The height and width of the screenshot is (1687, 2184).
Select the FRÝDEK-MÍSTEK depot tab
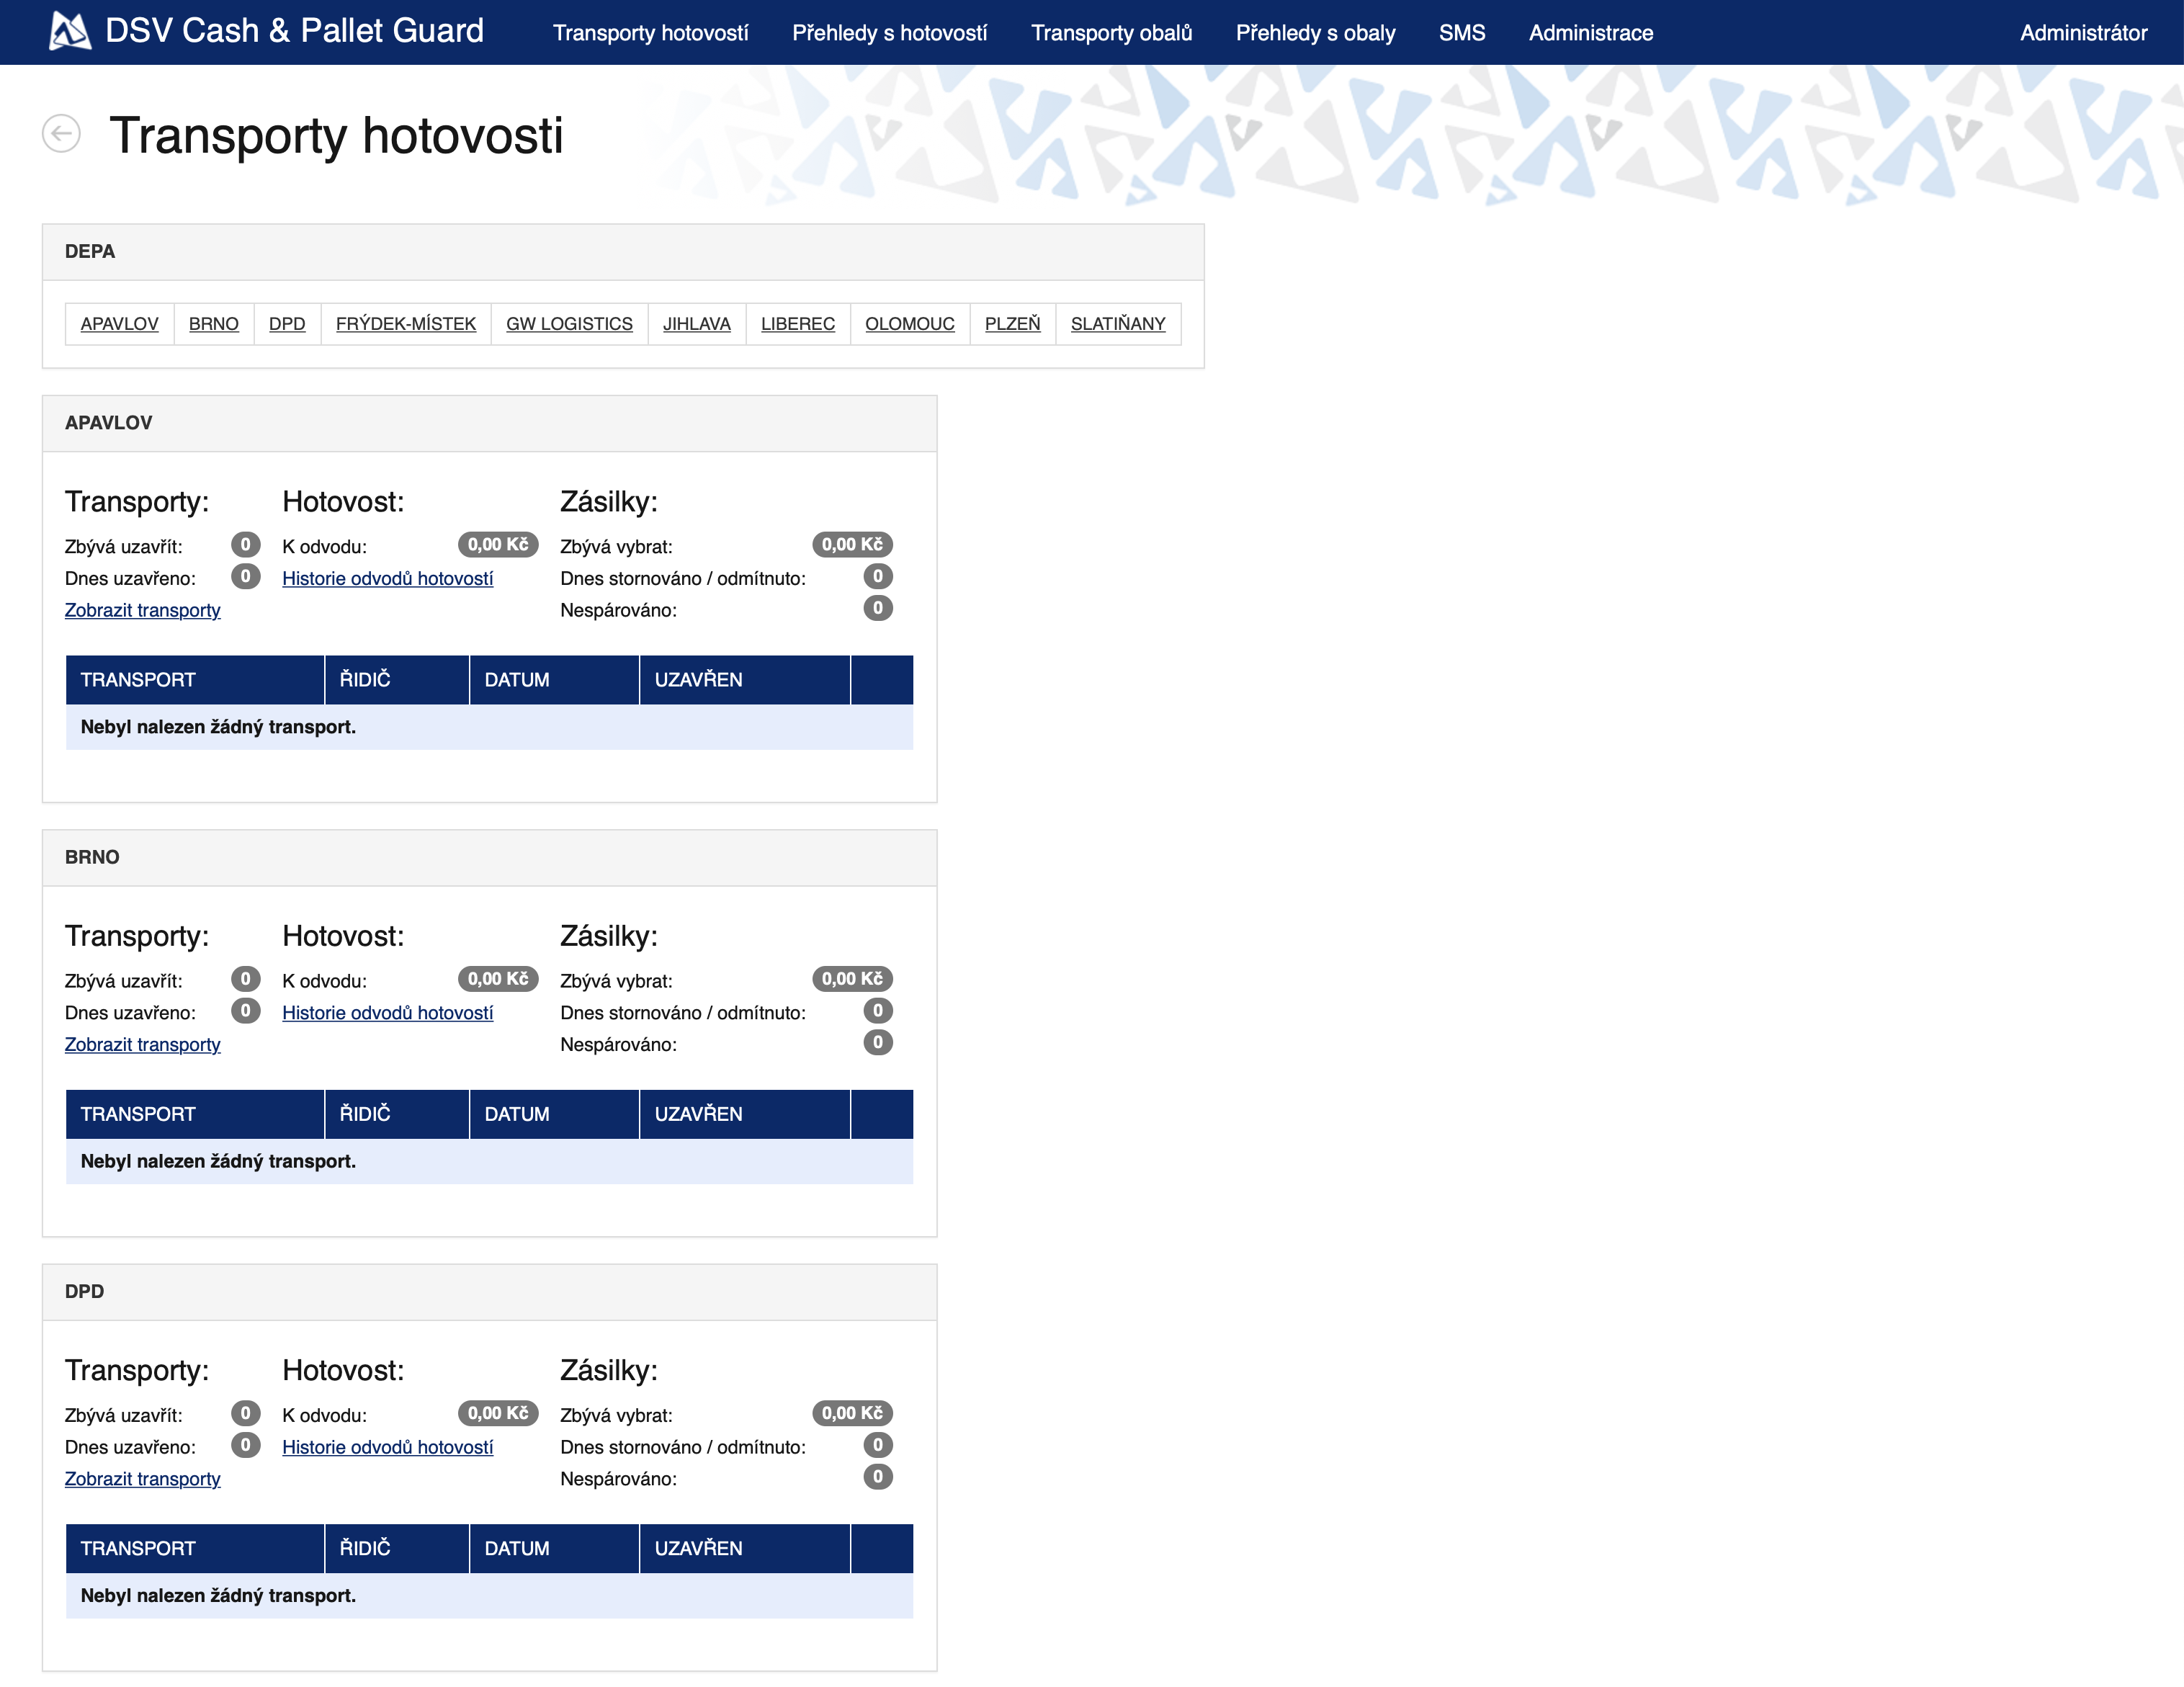point(405,324)
